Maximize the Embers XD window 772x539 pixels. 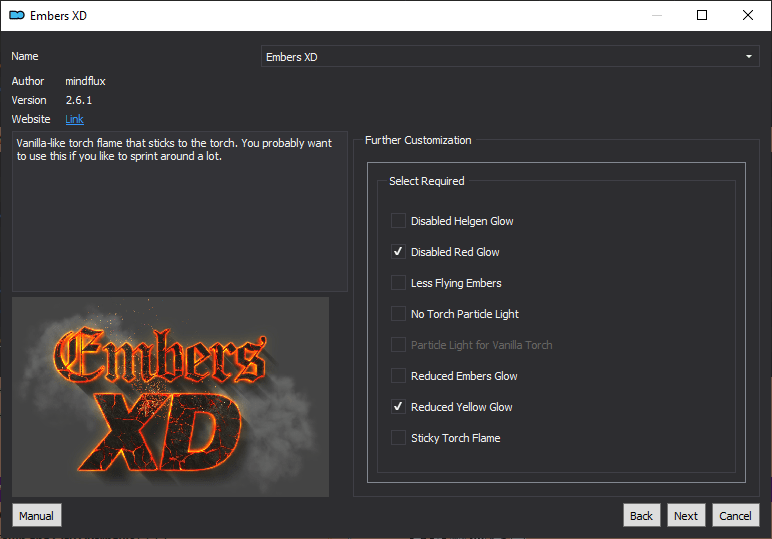pos(702,15)
